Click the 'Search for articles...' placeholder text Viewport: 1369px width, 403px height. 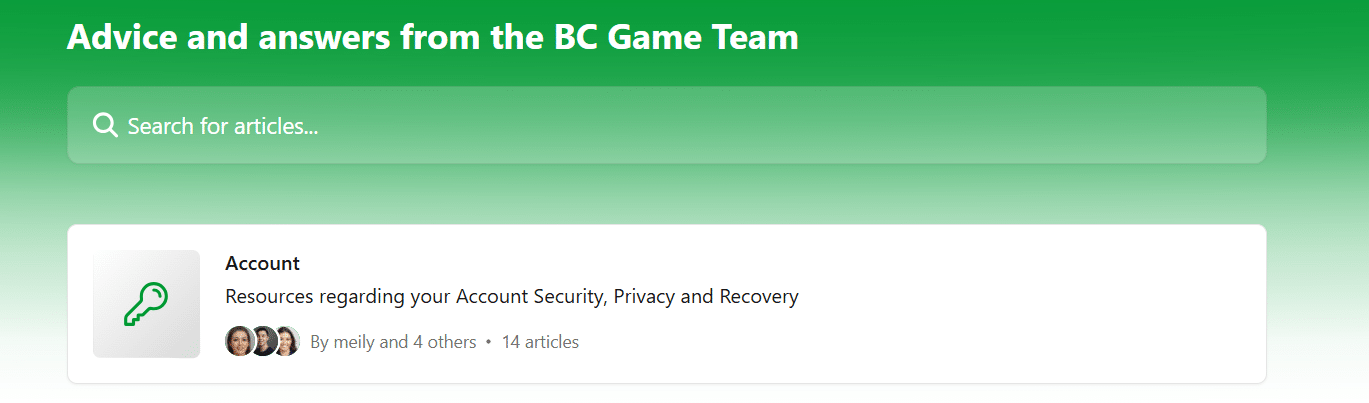[x=223, y=126]
